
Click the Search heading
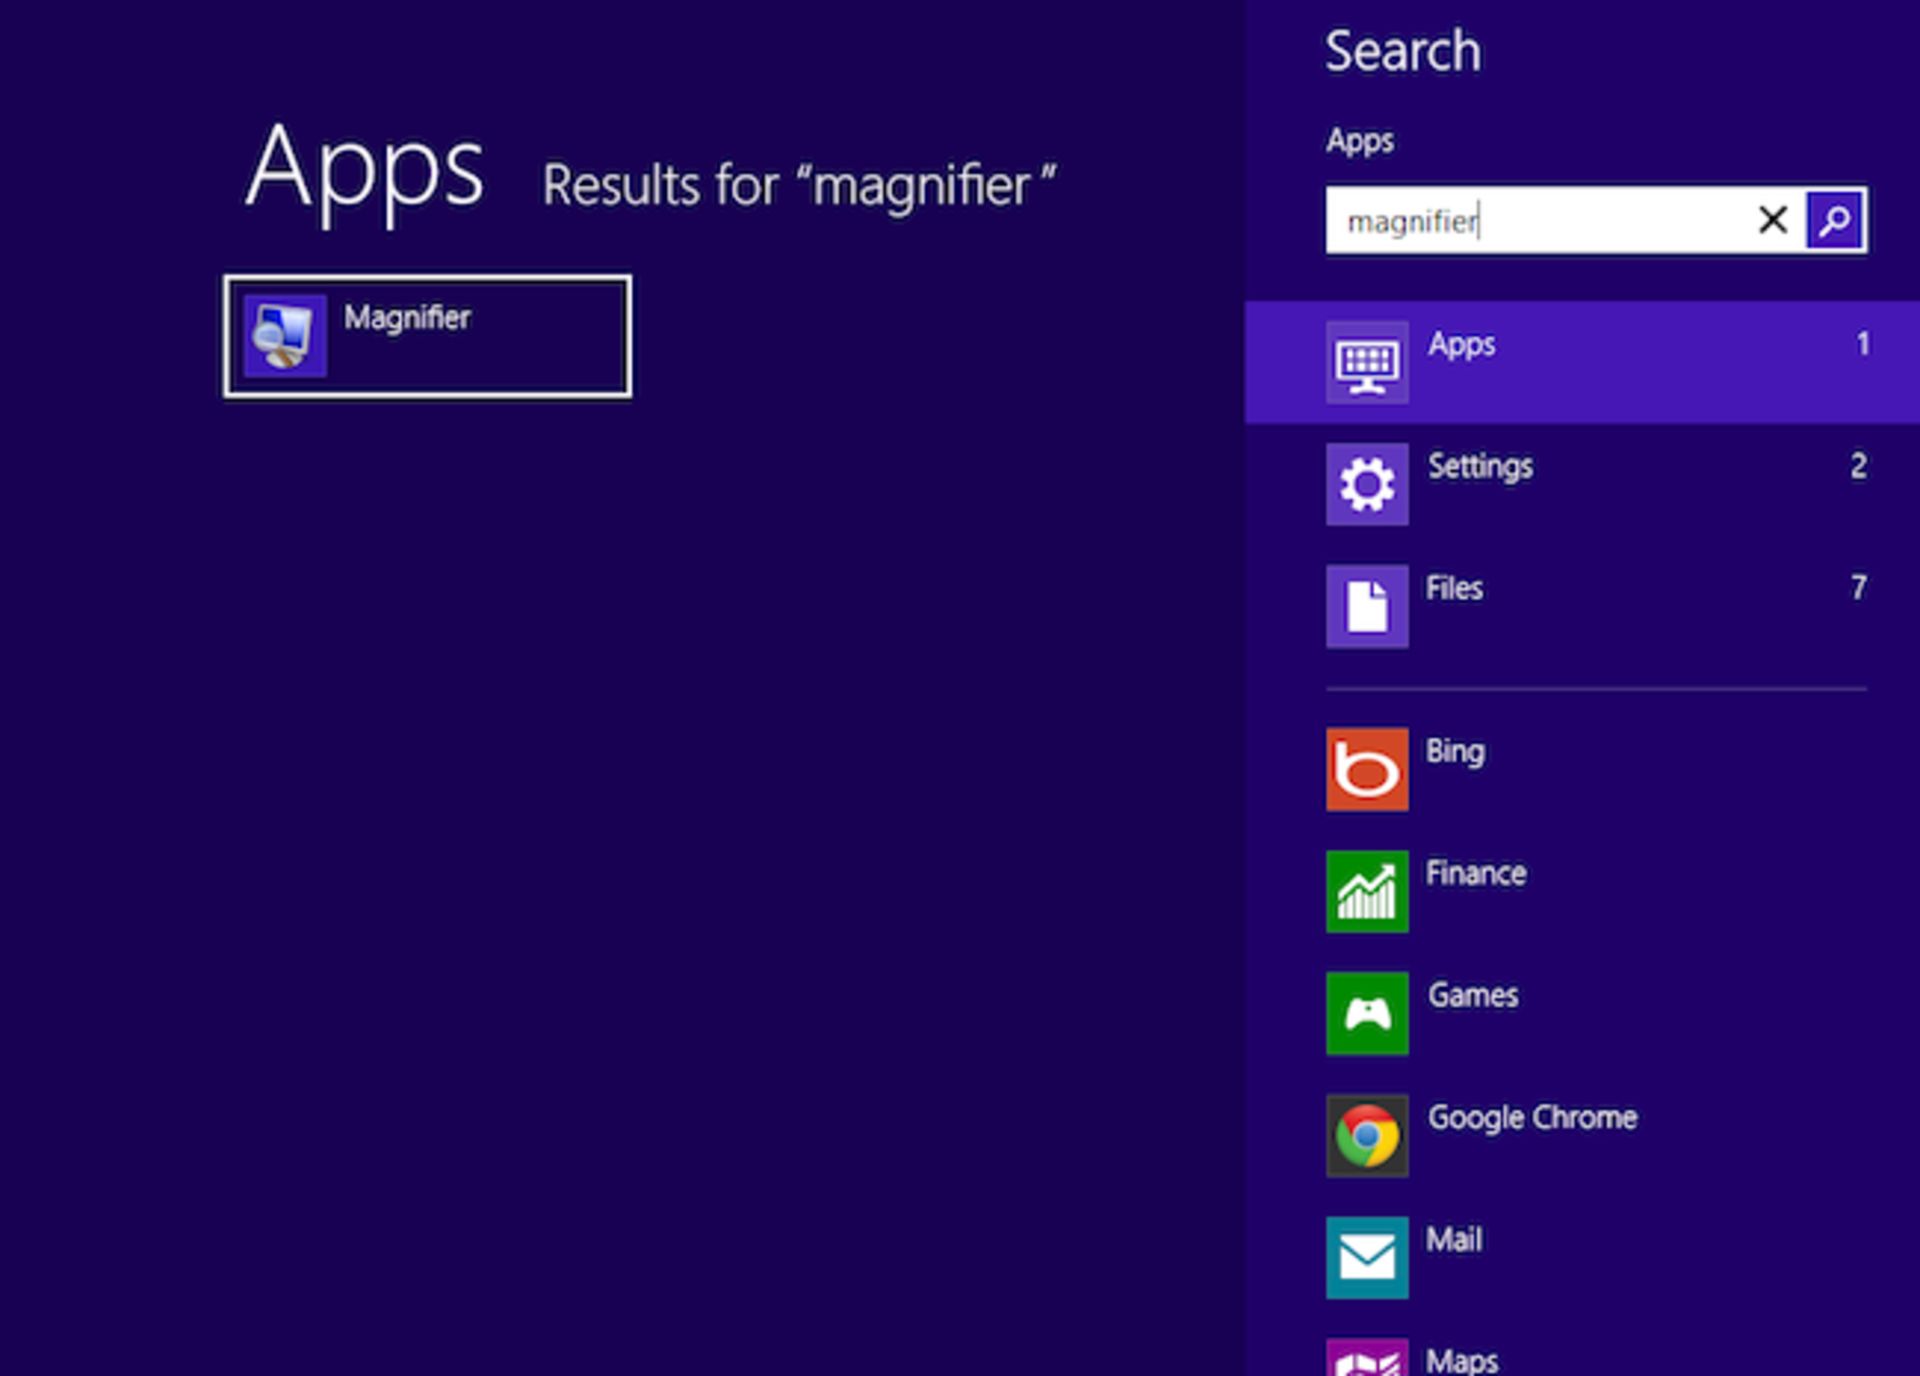pyautogui.click(x=1403, y=50)
